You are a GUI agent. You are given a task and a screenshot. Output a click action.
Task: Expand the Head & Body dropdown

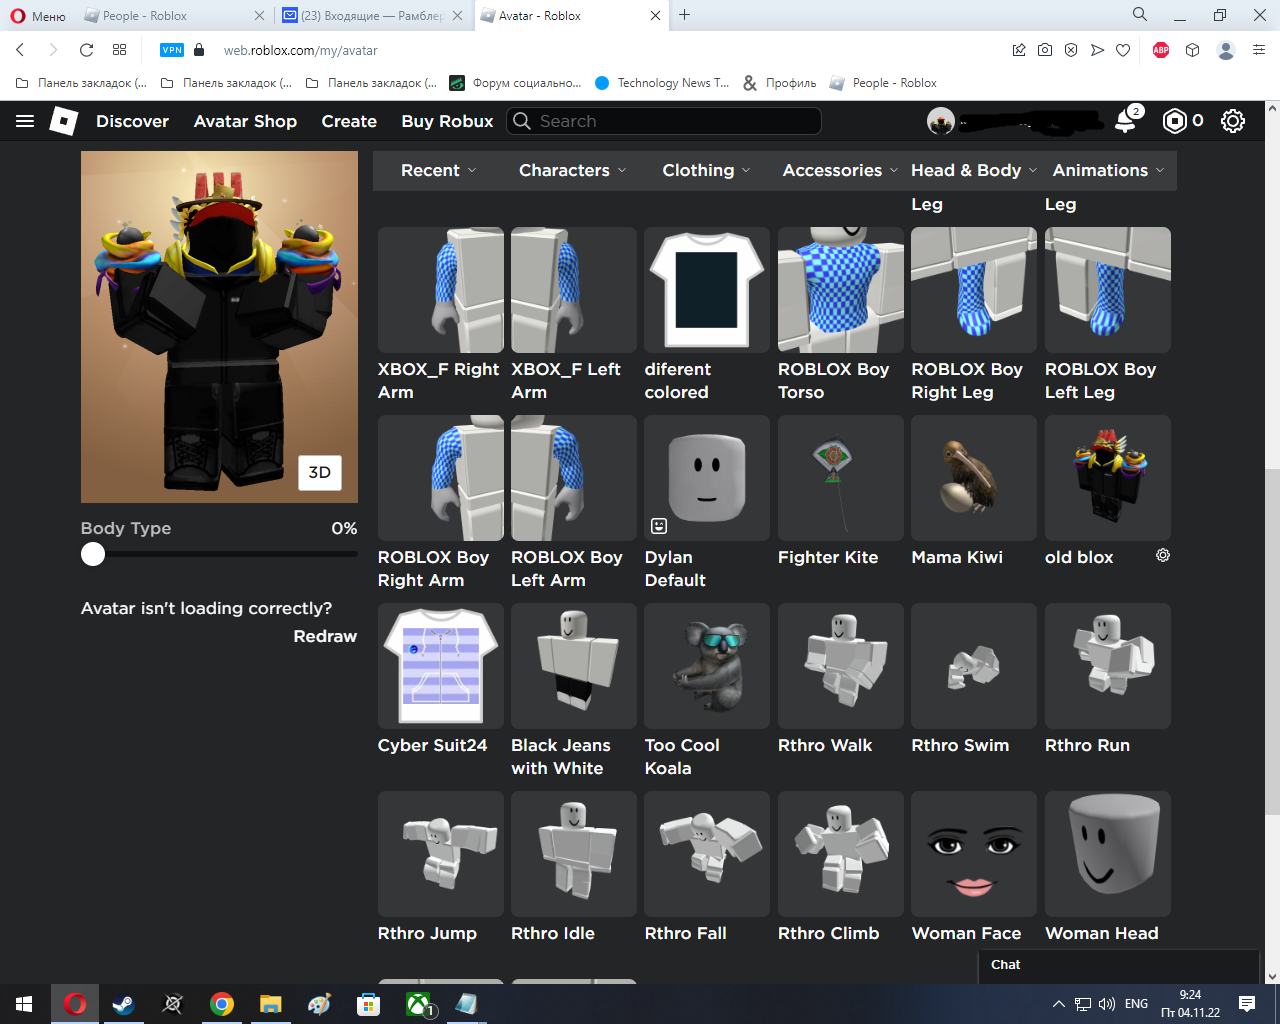pos(974,170)
